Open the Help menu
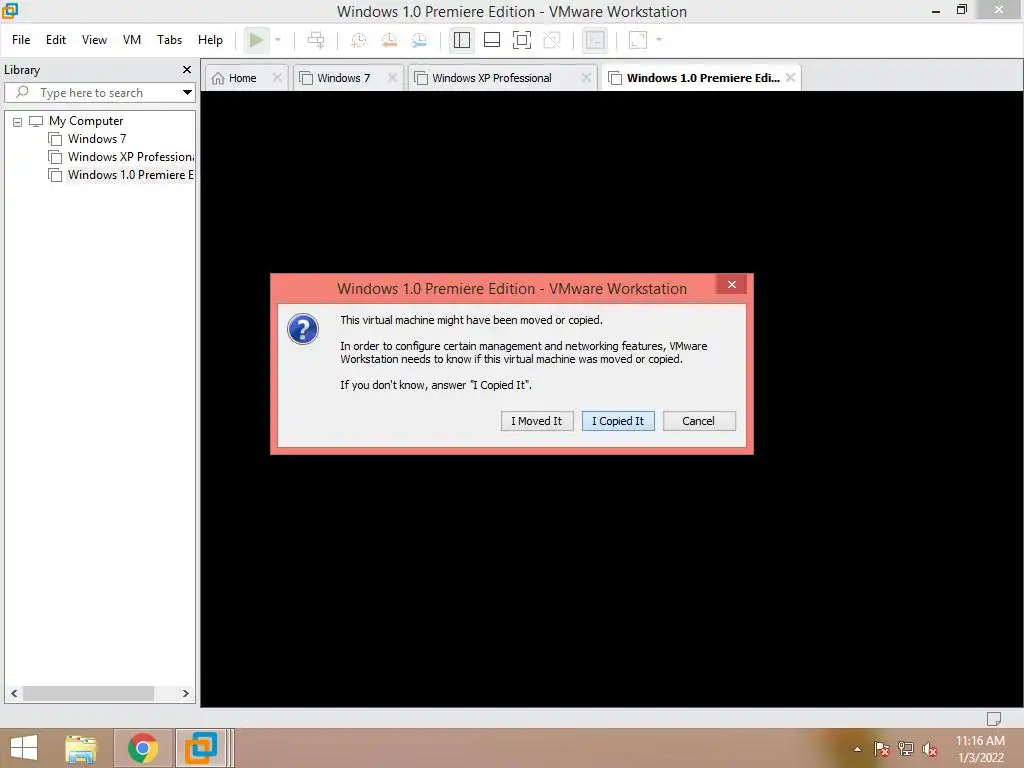This screenshot has width=1024, height=768. click(210, 40)
